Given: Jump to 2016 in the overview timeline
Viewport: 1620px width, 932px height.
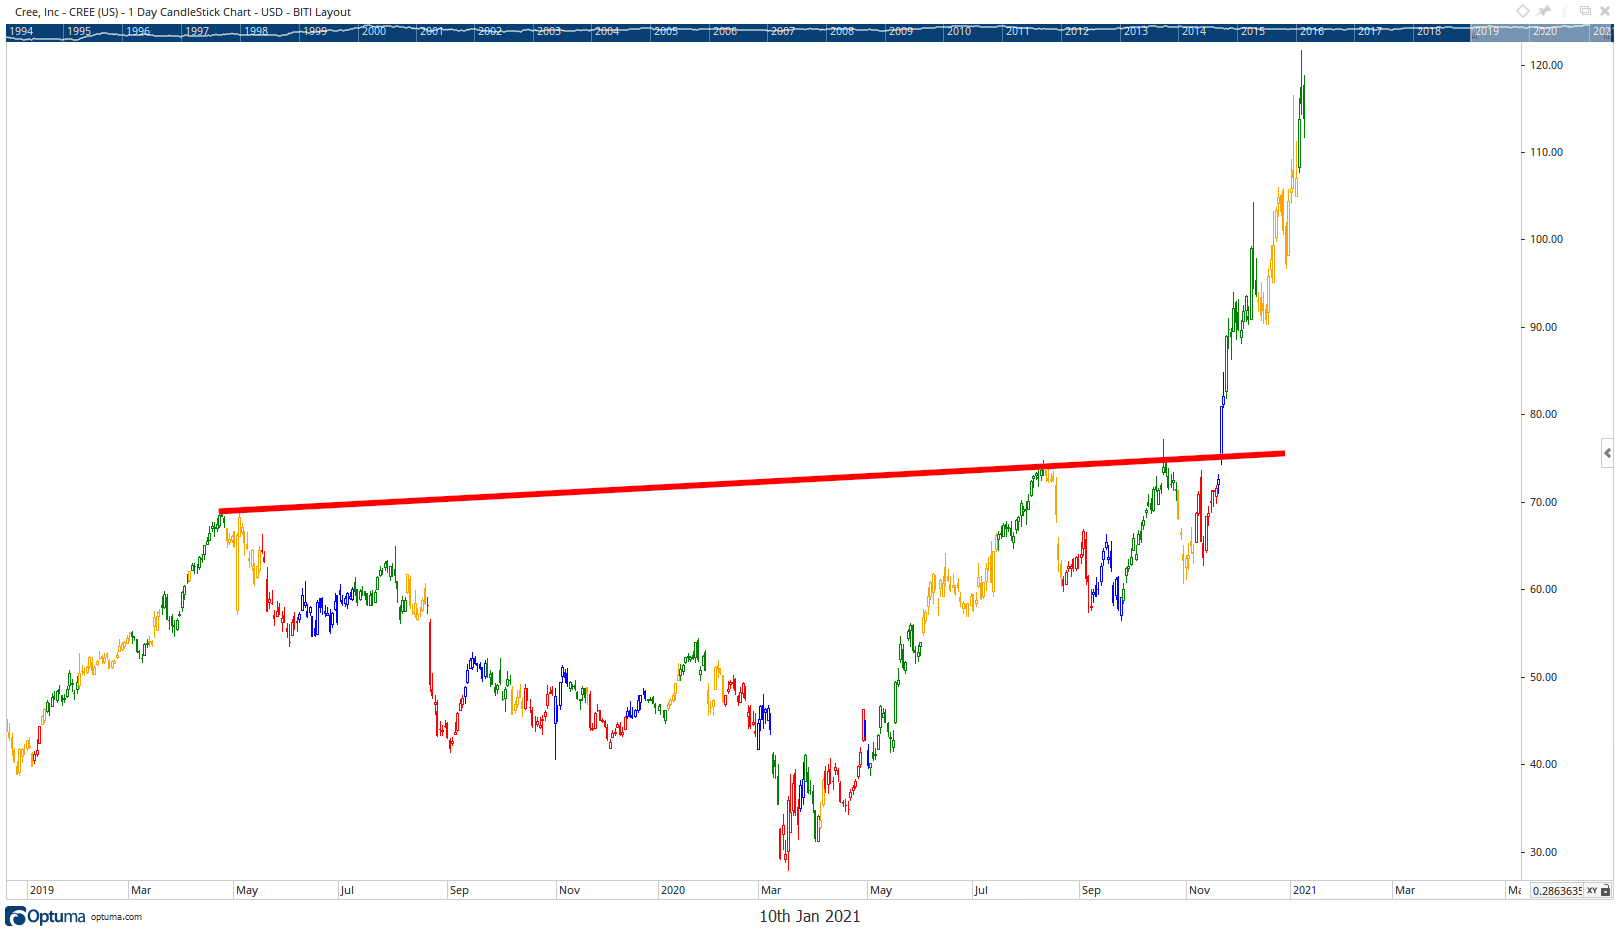Looking at the screenshot, I should (x=1312, y=31).
